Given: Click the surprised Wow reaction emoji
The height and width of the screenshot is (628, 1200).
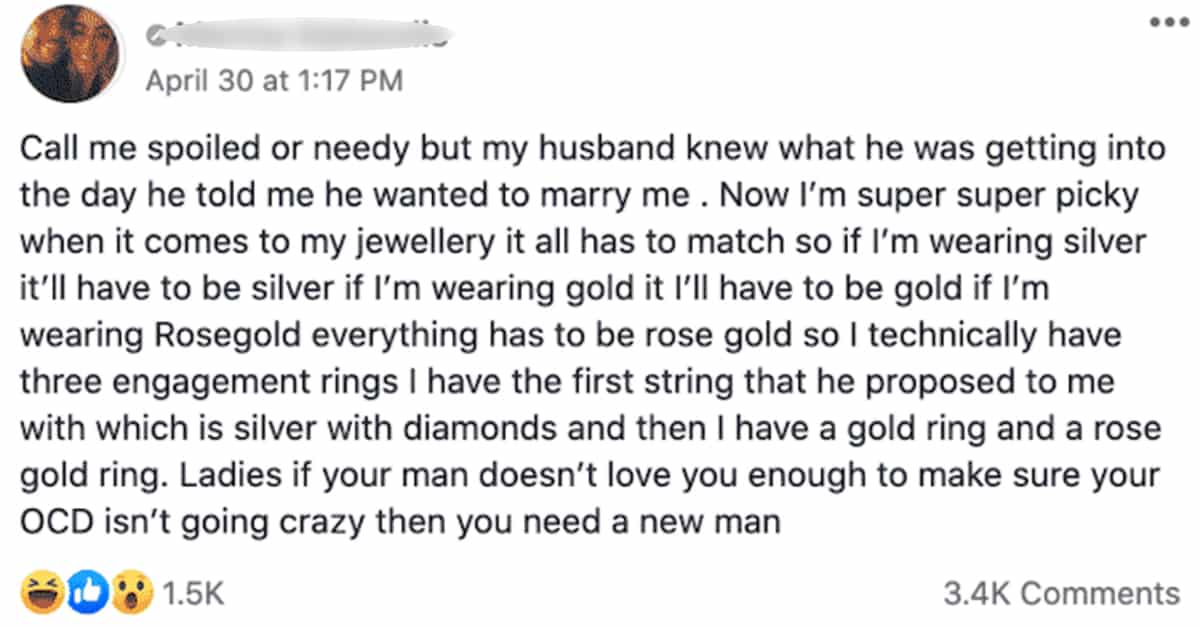Looking at the screenshot, I should click(135, 594).
